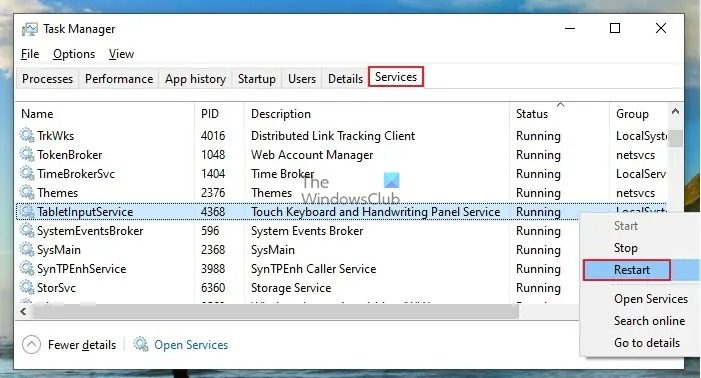Click the horizontal scrollbar left arrow
Viewport: 701px width, 378px height.
[24, 311]
